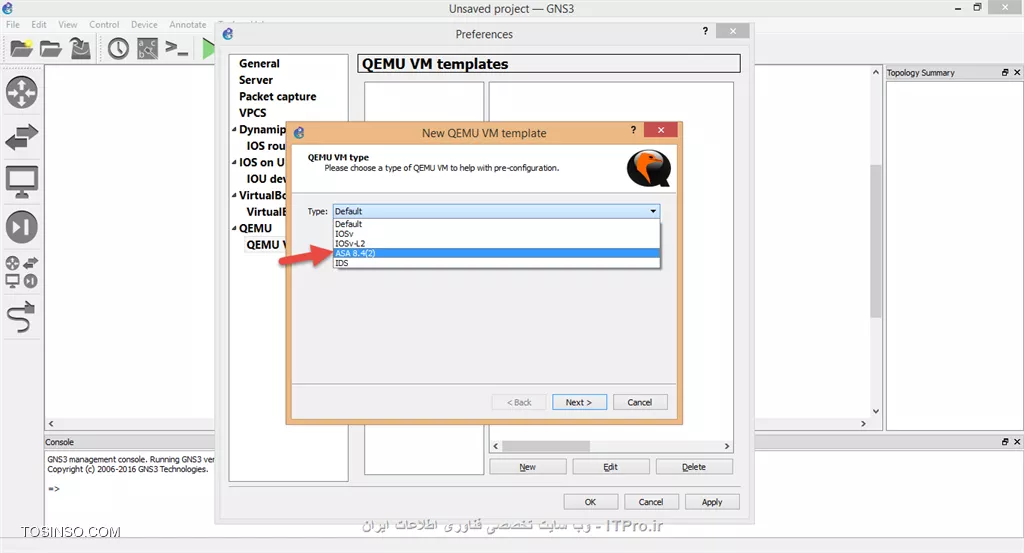
Task: Close the New QEMU VM template dialog
Action: 660,130
